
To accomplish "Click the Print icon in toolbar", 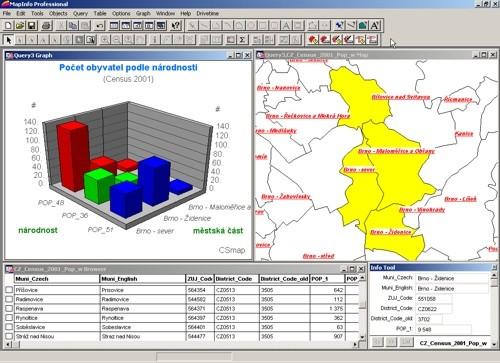I will tap(46, 26).
